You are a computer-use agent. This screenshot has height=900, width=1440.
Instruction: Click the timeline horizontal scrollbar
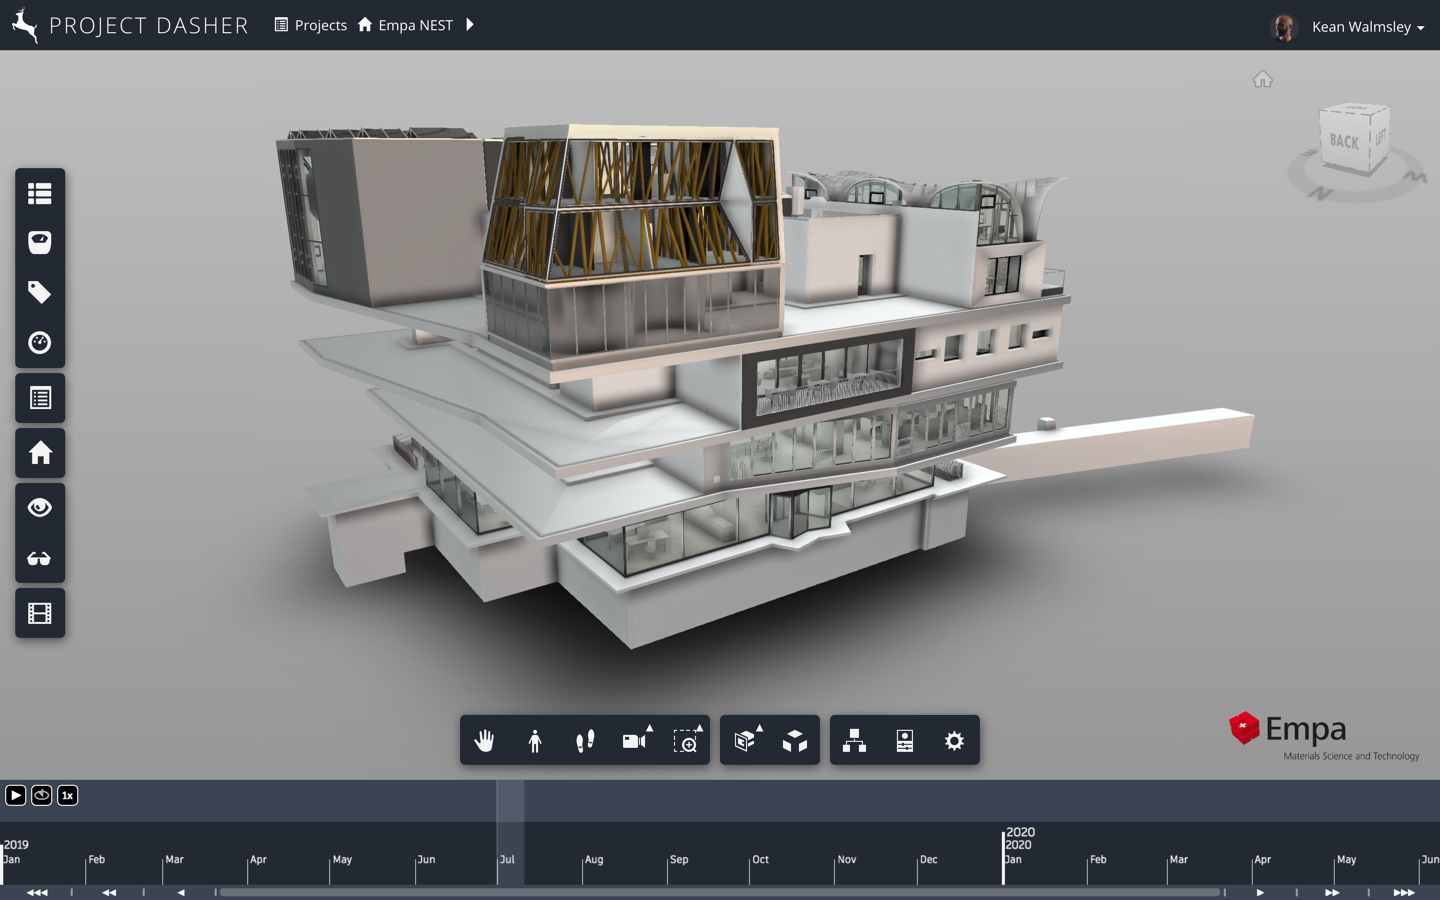[x=718, y=892]
